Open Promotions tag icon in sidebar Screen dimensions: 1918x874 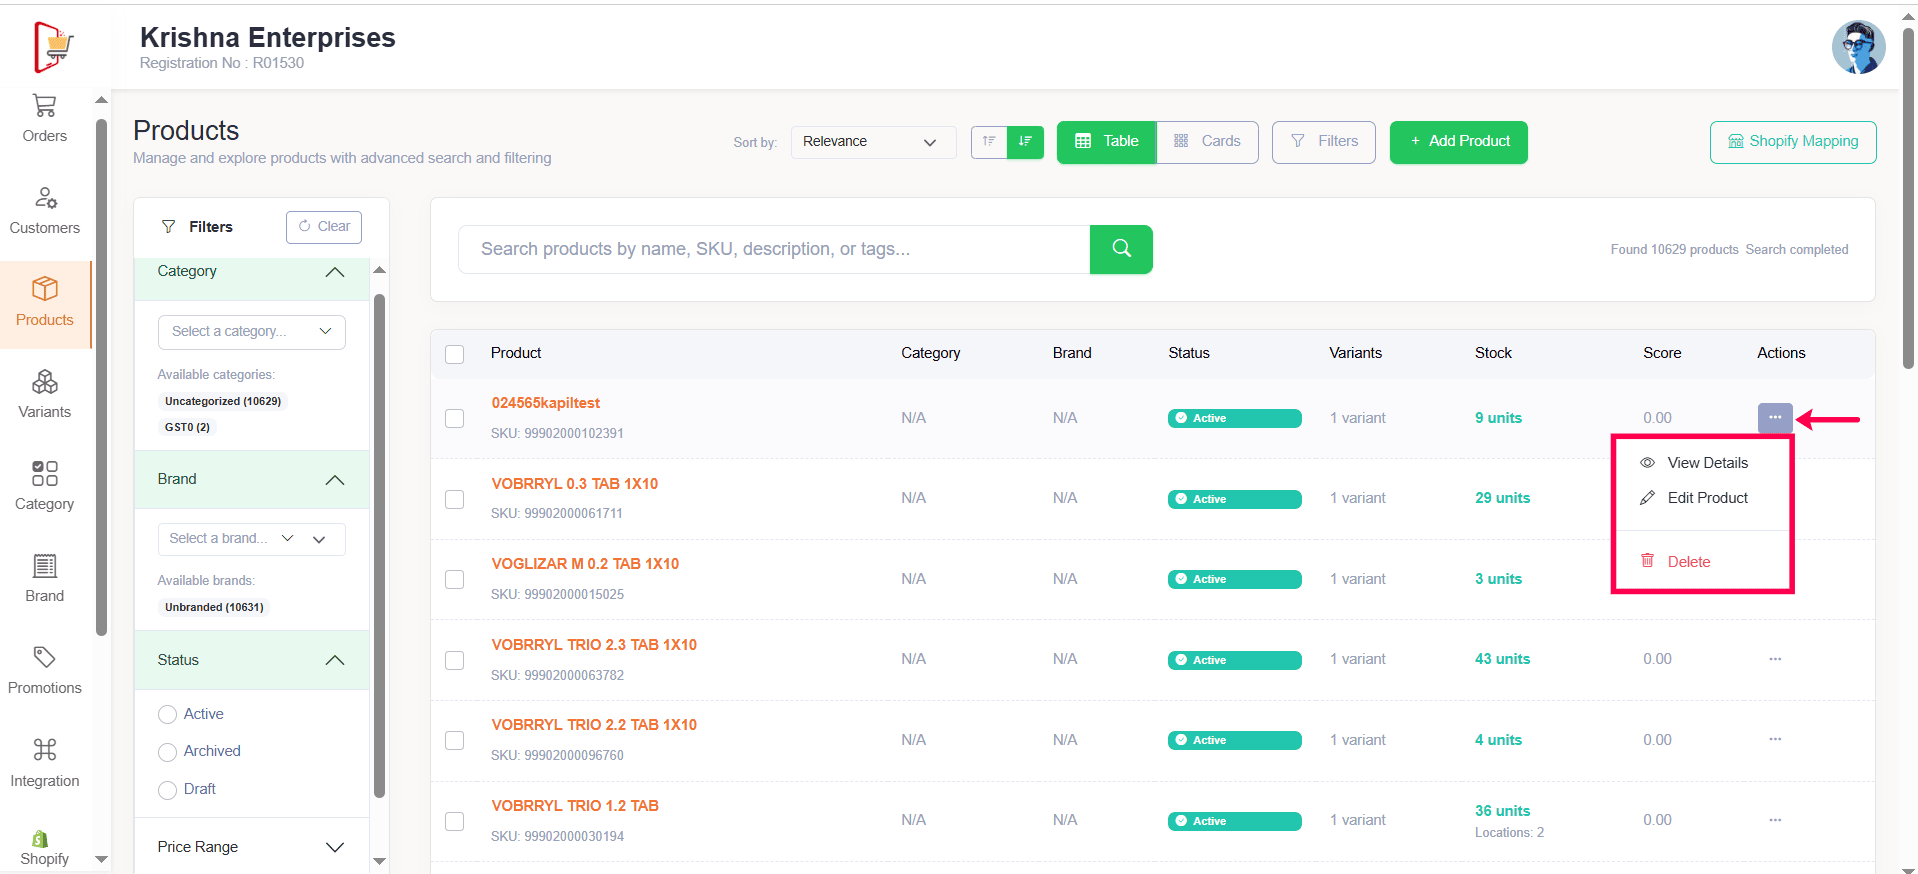point(45,658)
